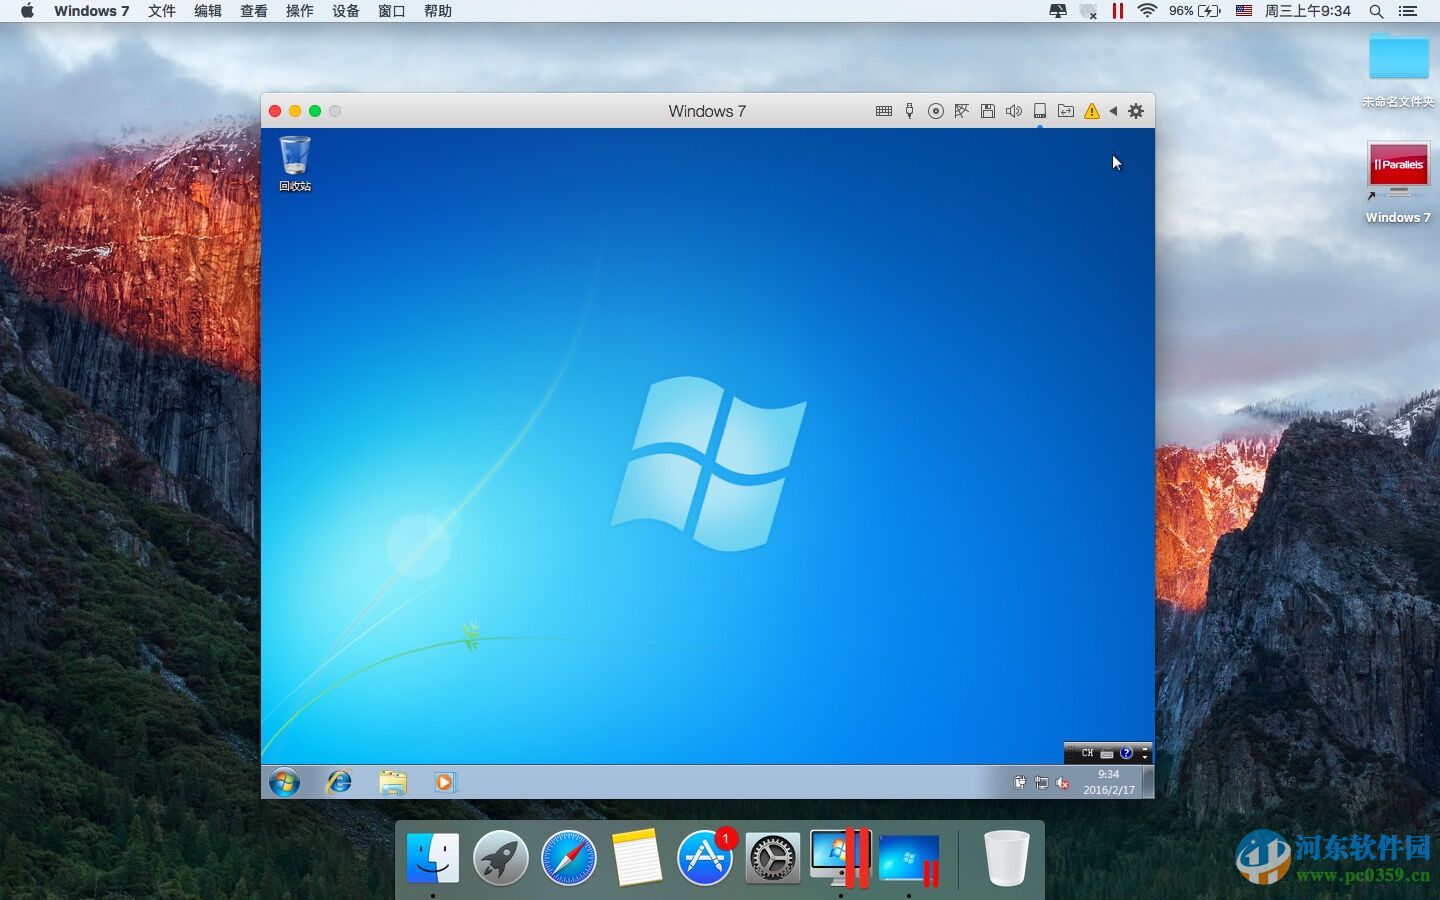1440x900 pixels.
Task: Toggle the Windows network tray icon
Action: pyautogui.click(x=1040, y=783)
